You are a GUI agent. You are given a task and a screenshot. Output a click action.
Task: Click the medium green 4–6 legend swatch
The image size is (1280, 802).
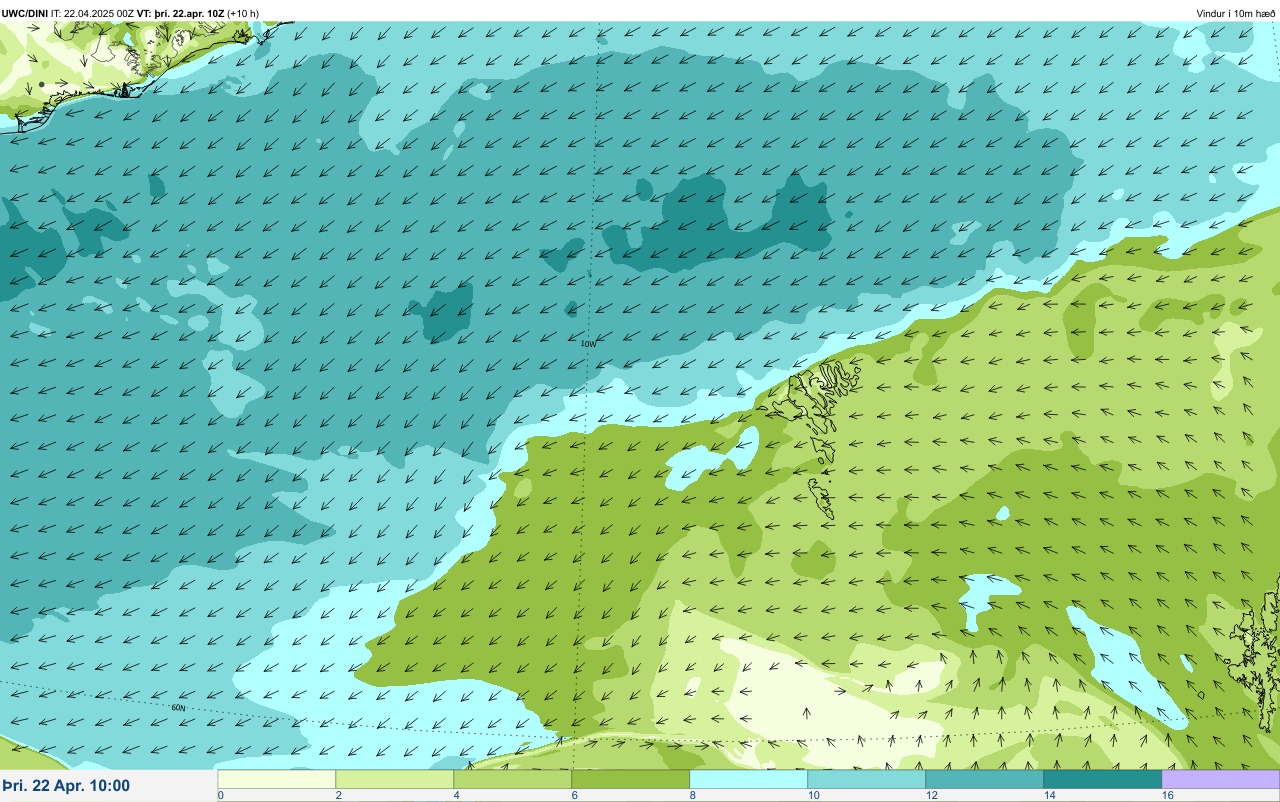point(512,778)
